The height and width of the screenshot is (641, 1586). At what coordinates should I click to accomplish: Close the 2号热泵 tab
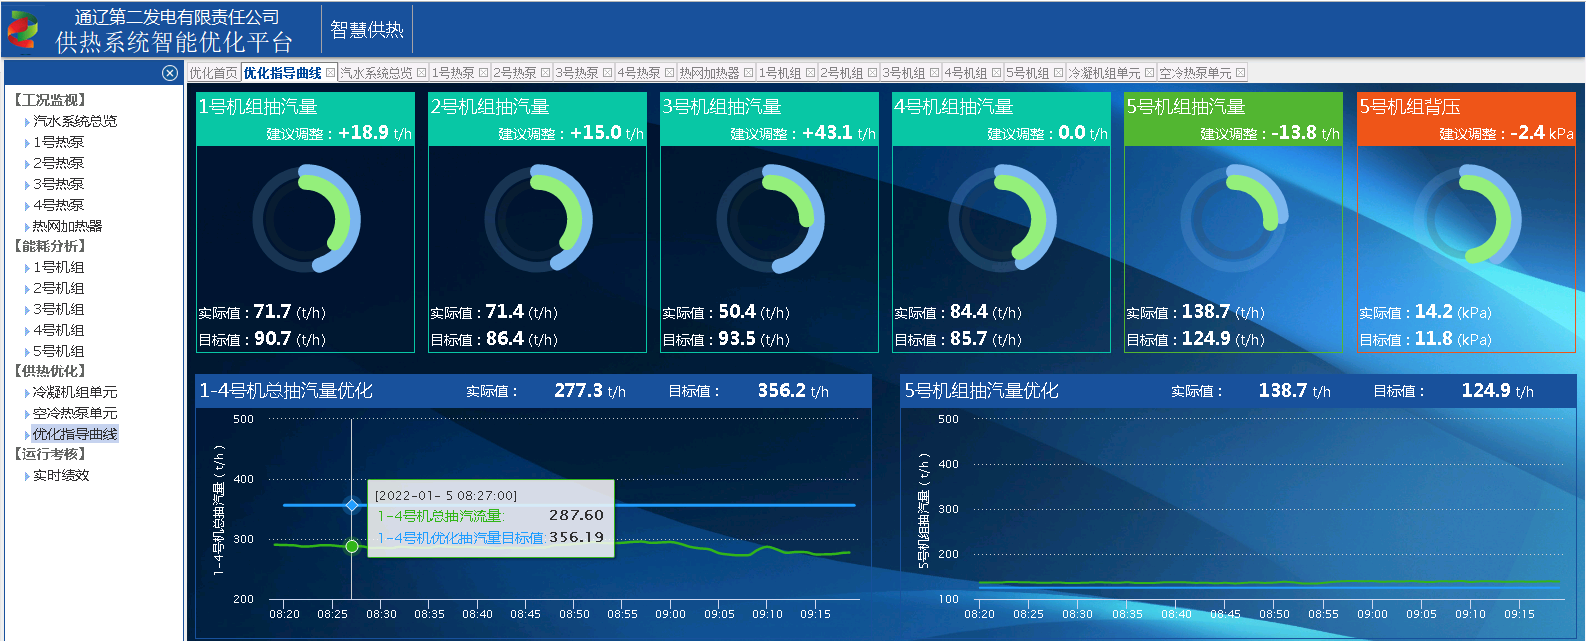(545, 73)
